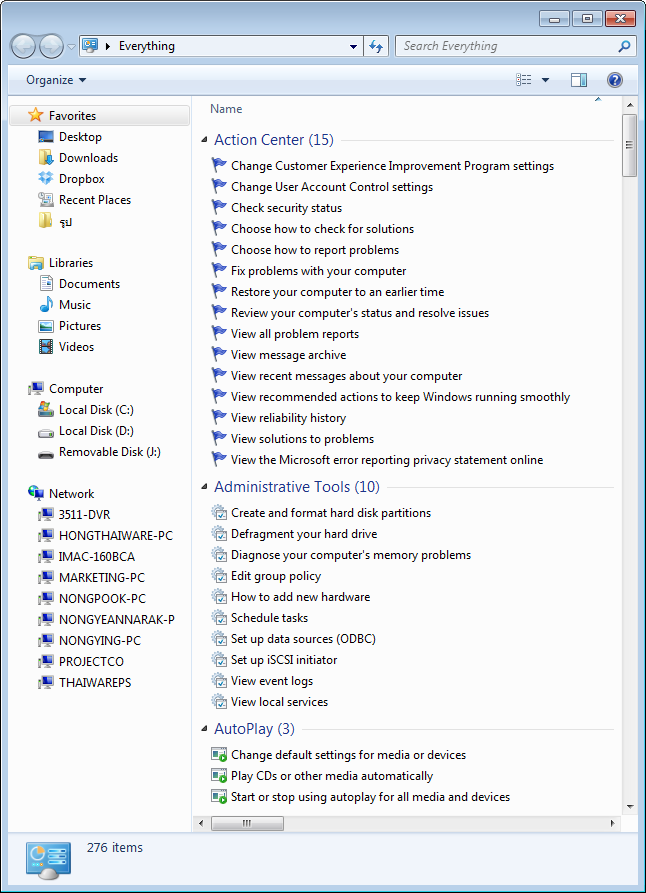The image size is (646, 893).
Task: Click the Pictures library icon
Action: pyautogui.click(x=46, y=326)
